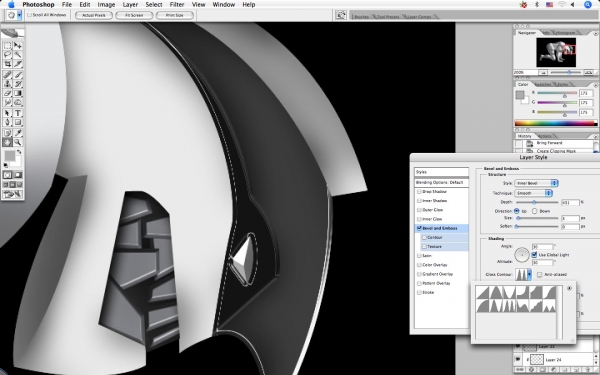Enable Inner Glow checkbox
The image size is (600, 375).
point(419,219)
